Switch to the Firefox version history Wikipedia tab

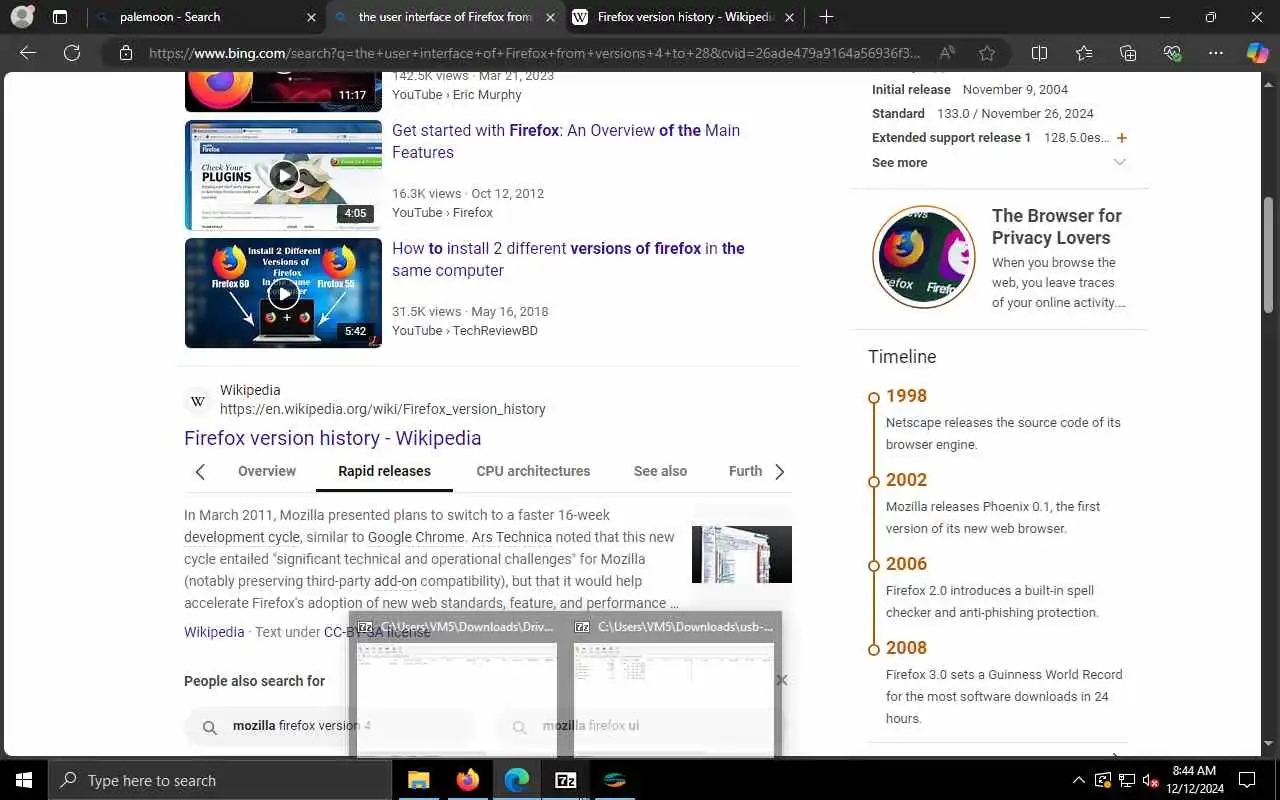[684, 17]
